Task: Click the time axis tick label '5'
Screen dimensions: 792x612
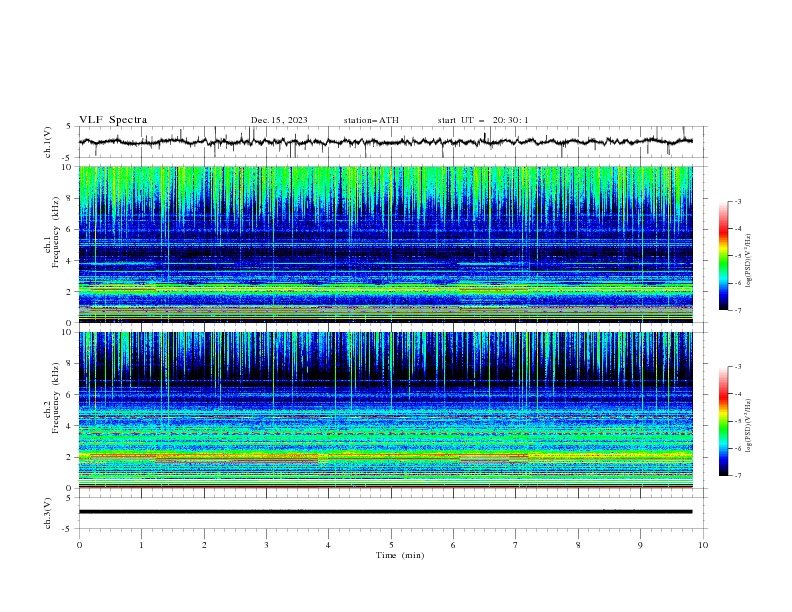Action: point(391,545)
